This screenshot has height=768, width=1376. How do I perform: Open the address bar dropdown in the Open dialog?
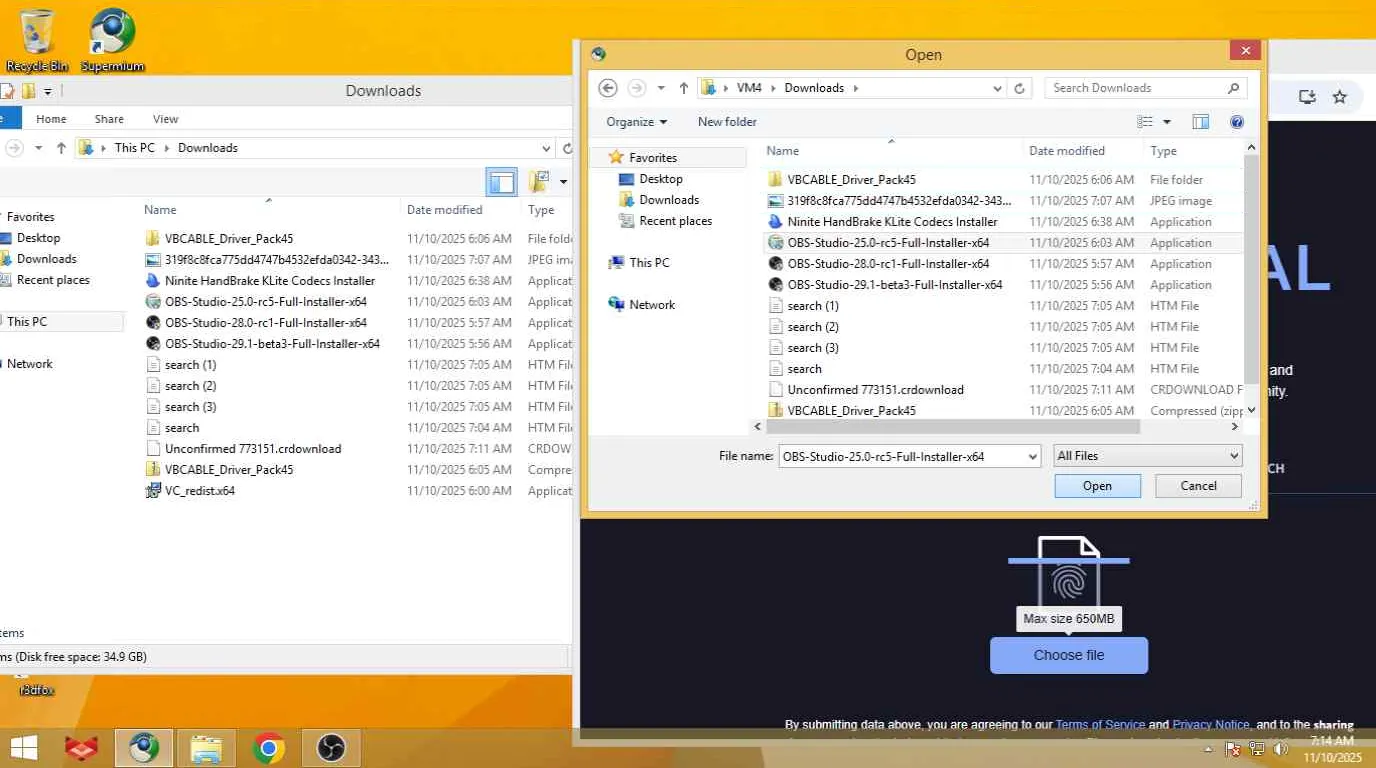pos(997,88)
